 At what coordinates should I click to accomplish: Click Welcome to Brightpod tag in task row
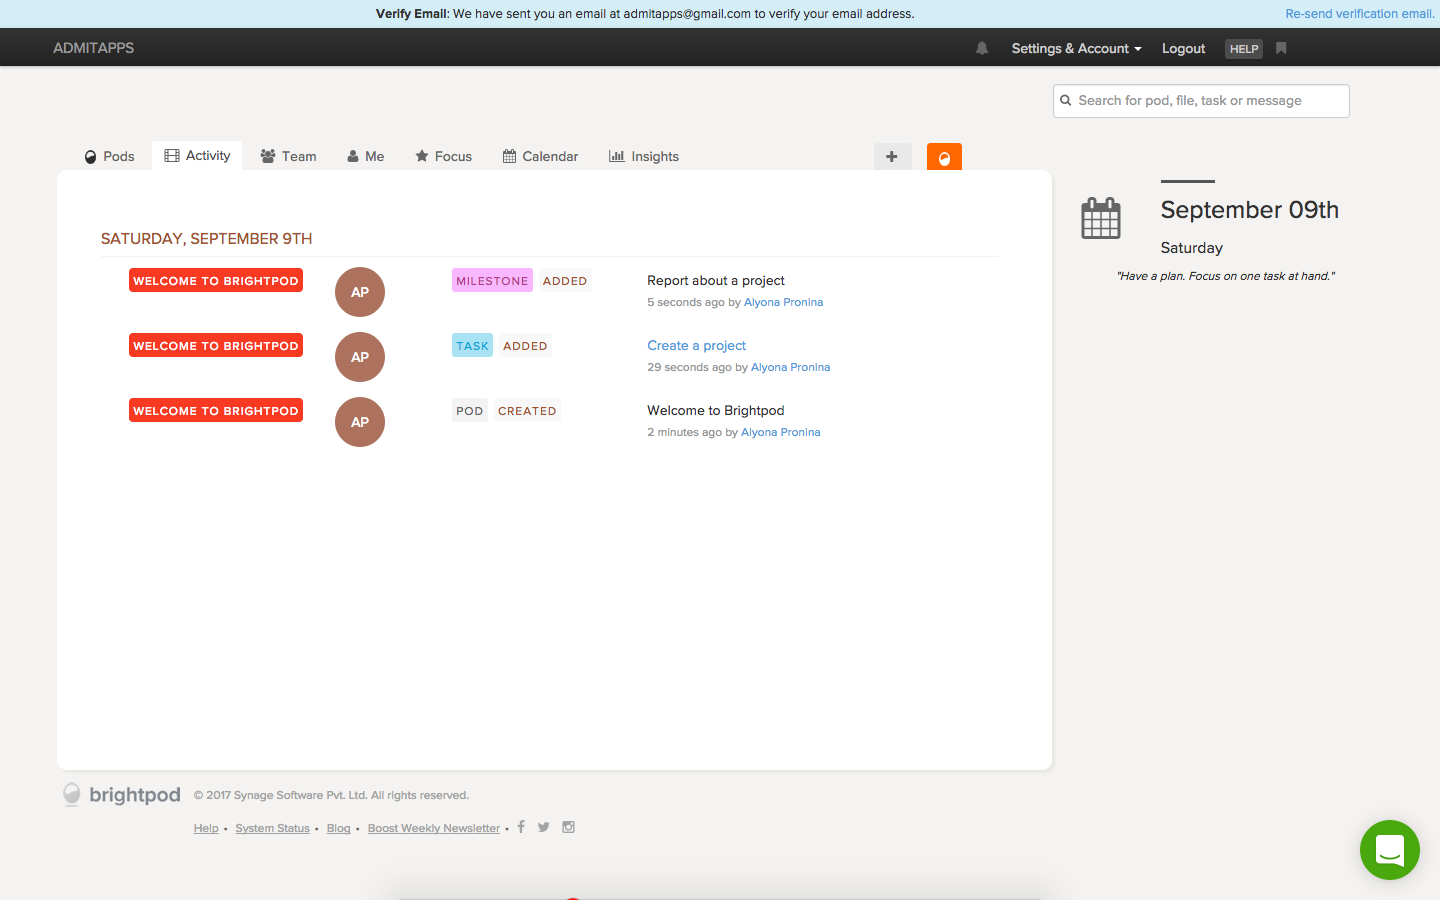[216, 345]
